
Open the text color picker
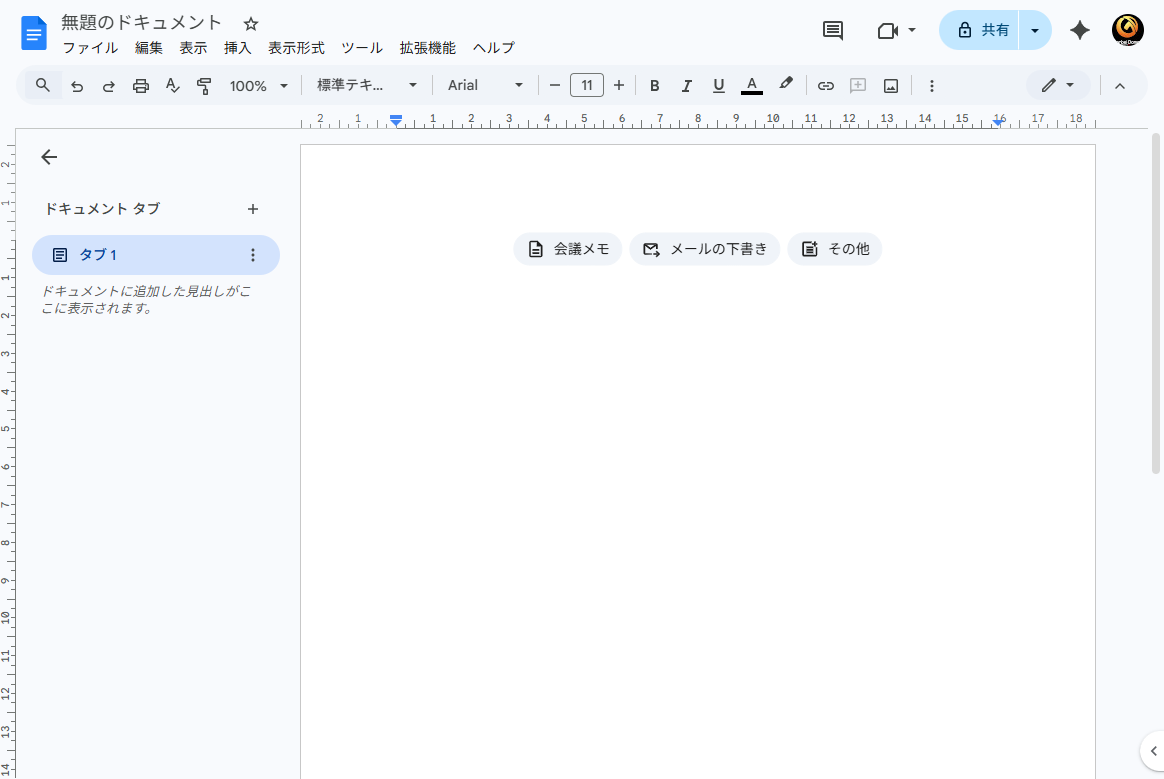[752, 86]
